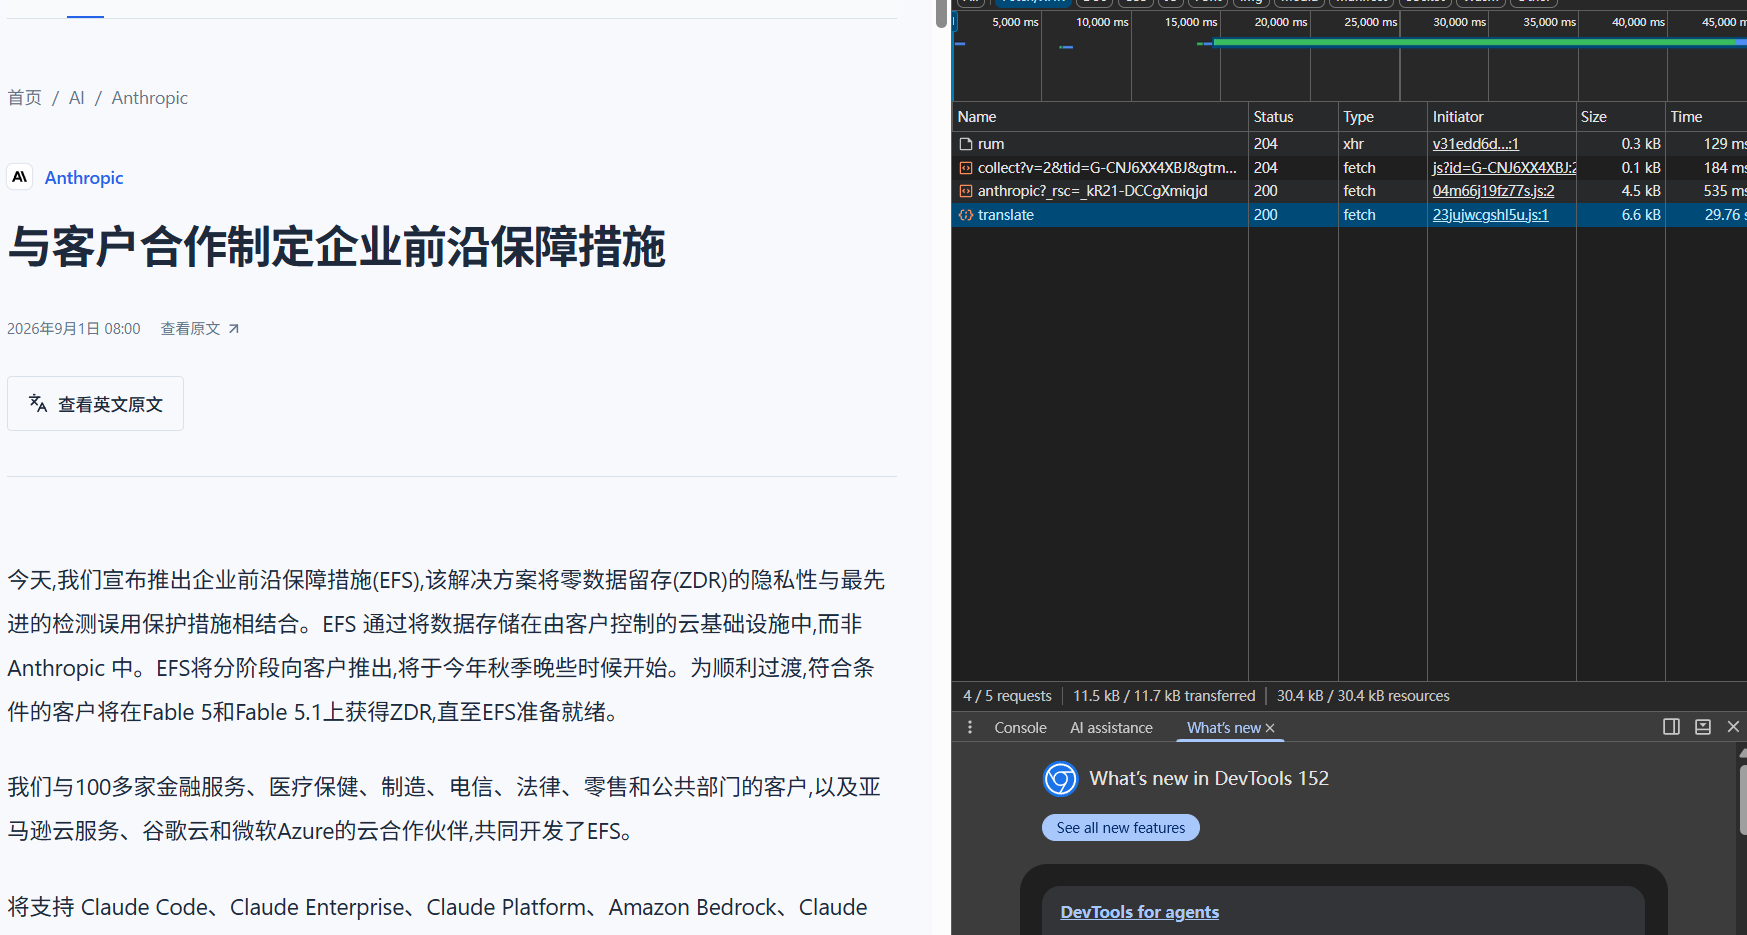Sort requests by Size column header
Image resolution: width=1747 pixels, height=935 pixels.
click(x=1620, y=117)
